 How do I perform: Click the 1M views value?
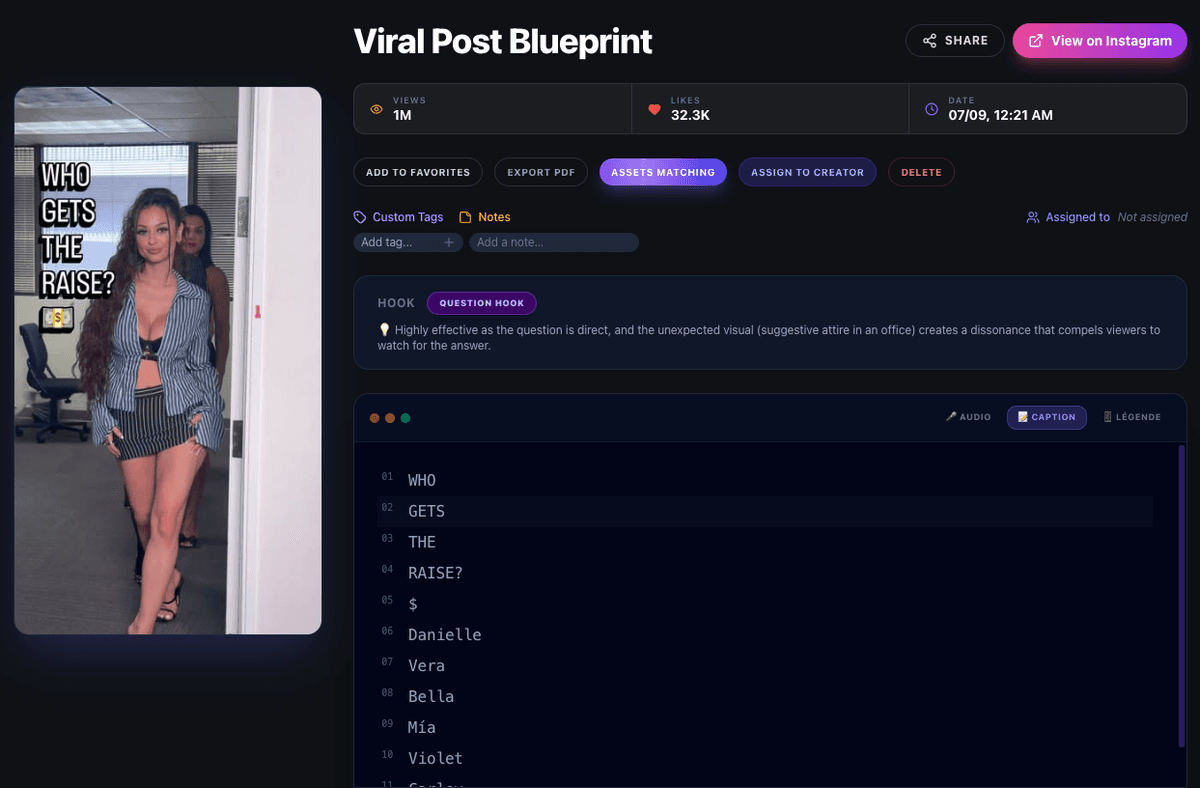[402, 116]
